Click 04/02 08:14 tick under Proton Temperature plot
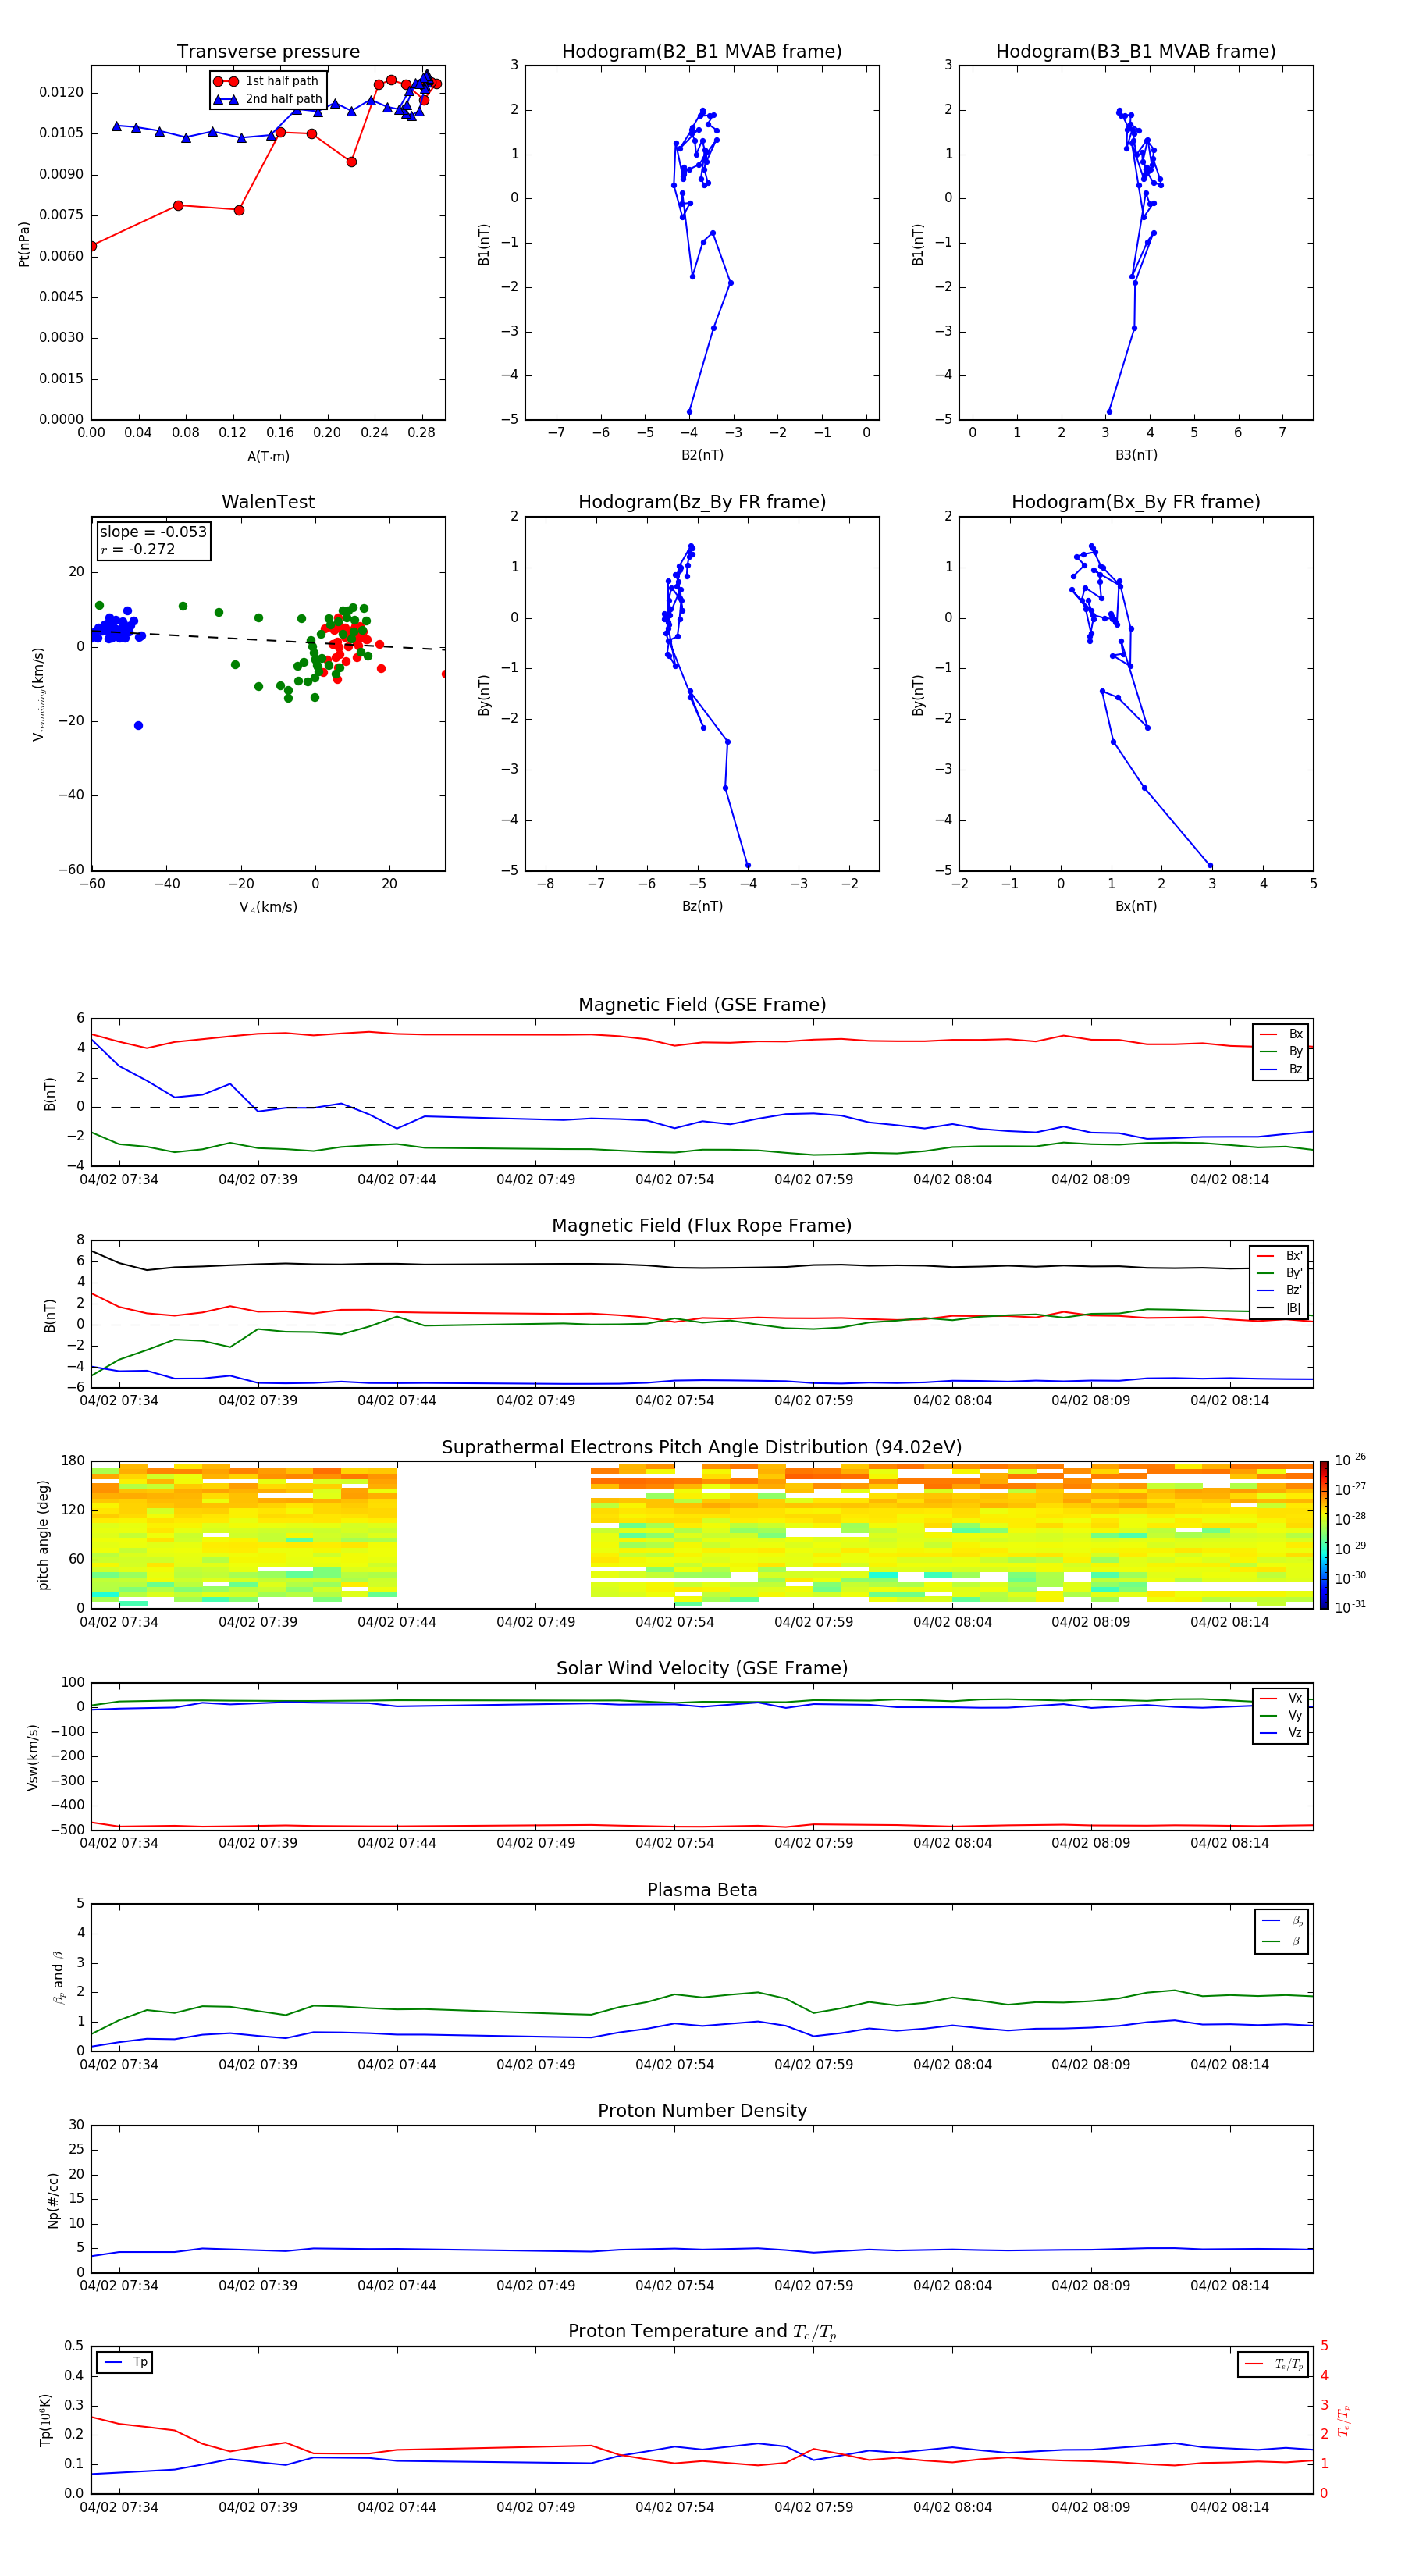This screenshot has width=1405, height=2576. (1230, 2508)
